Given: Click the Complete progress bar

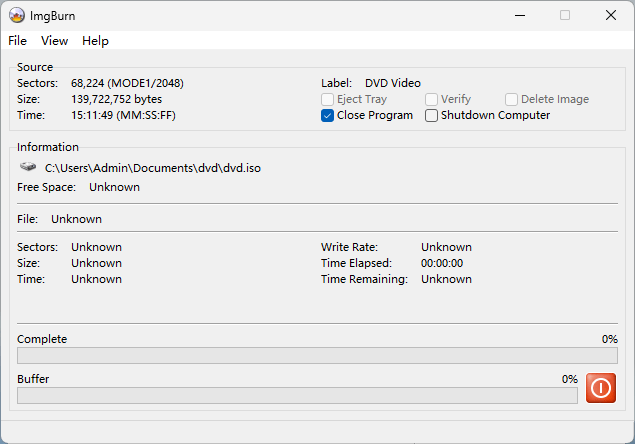Looking at the screenshot, I should [317, 356].
